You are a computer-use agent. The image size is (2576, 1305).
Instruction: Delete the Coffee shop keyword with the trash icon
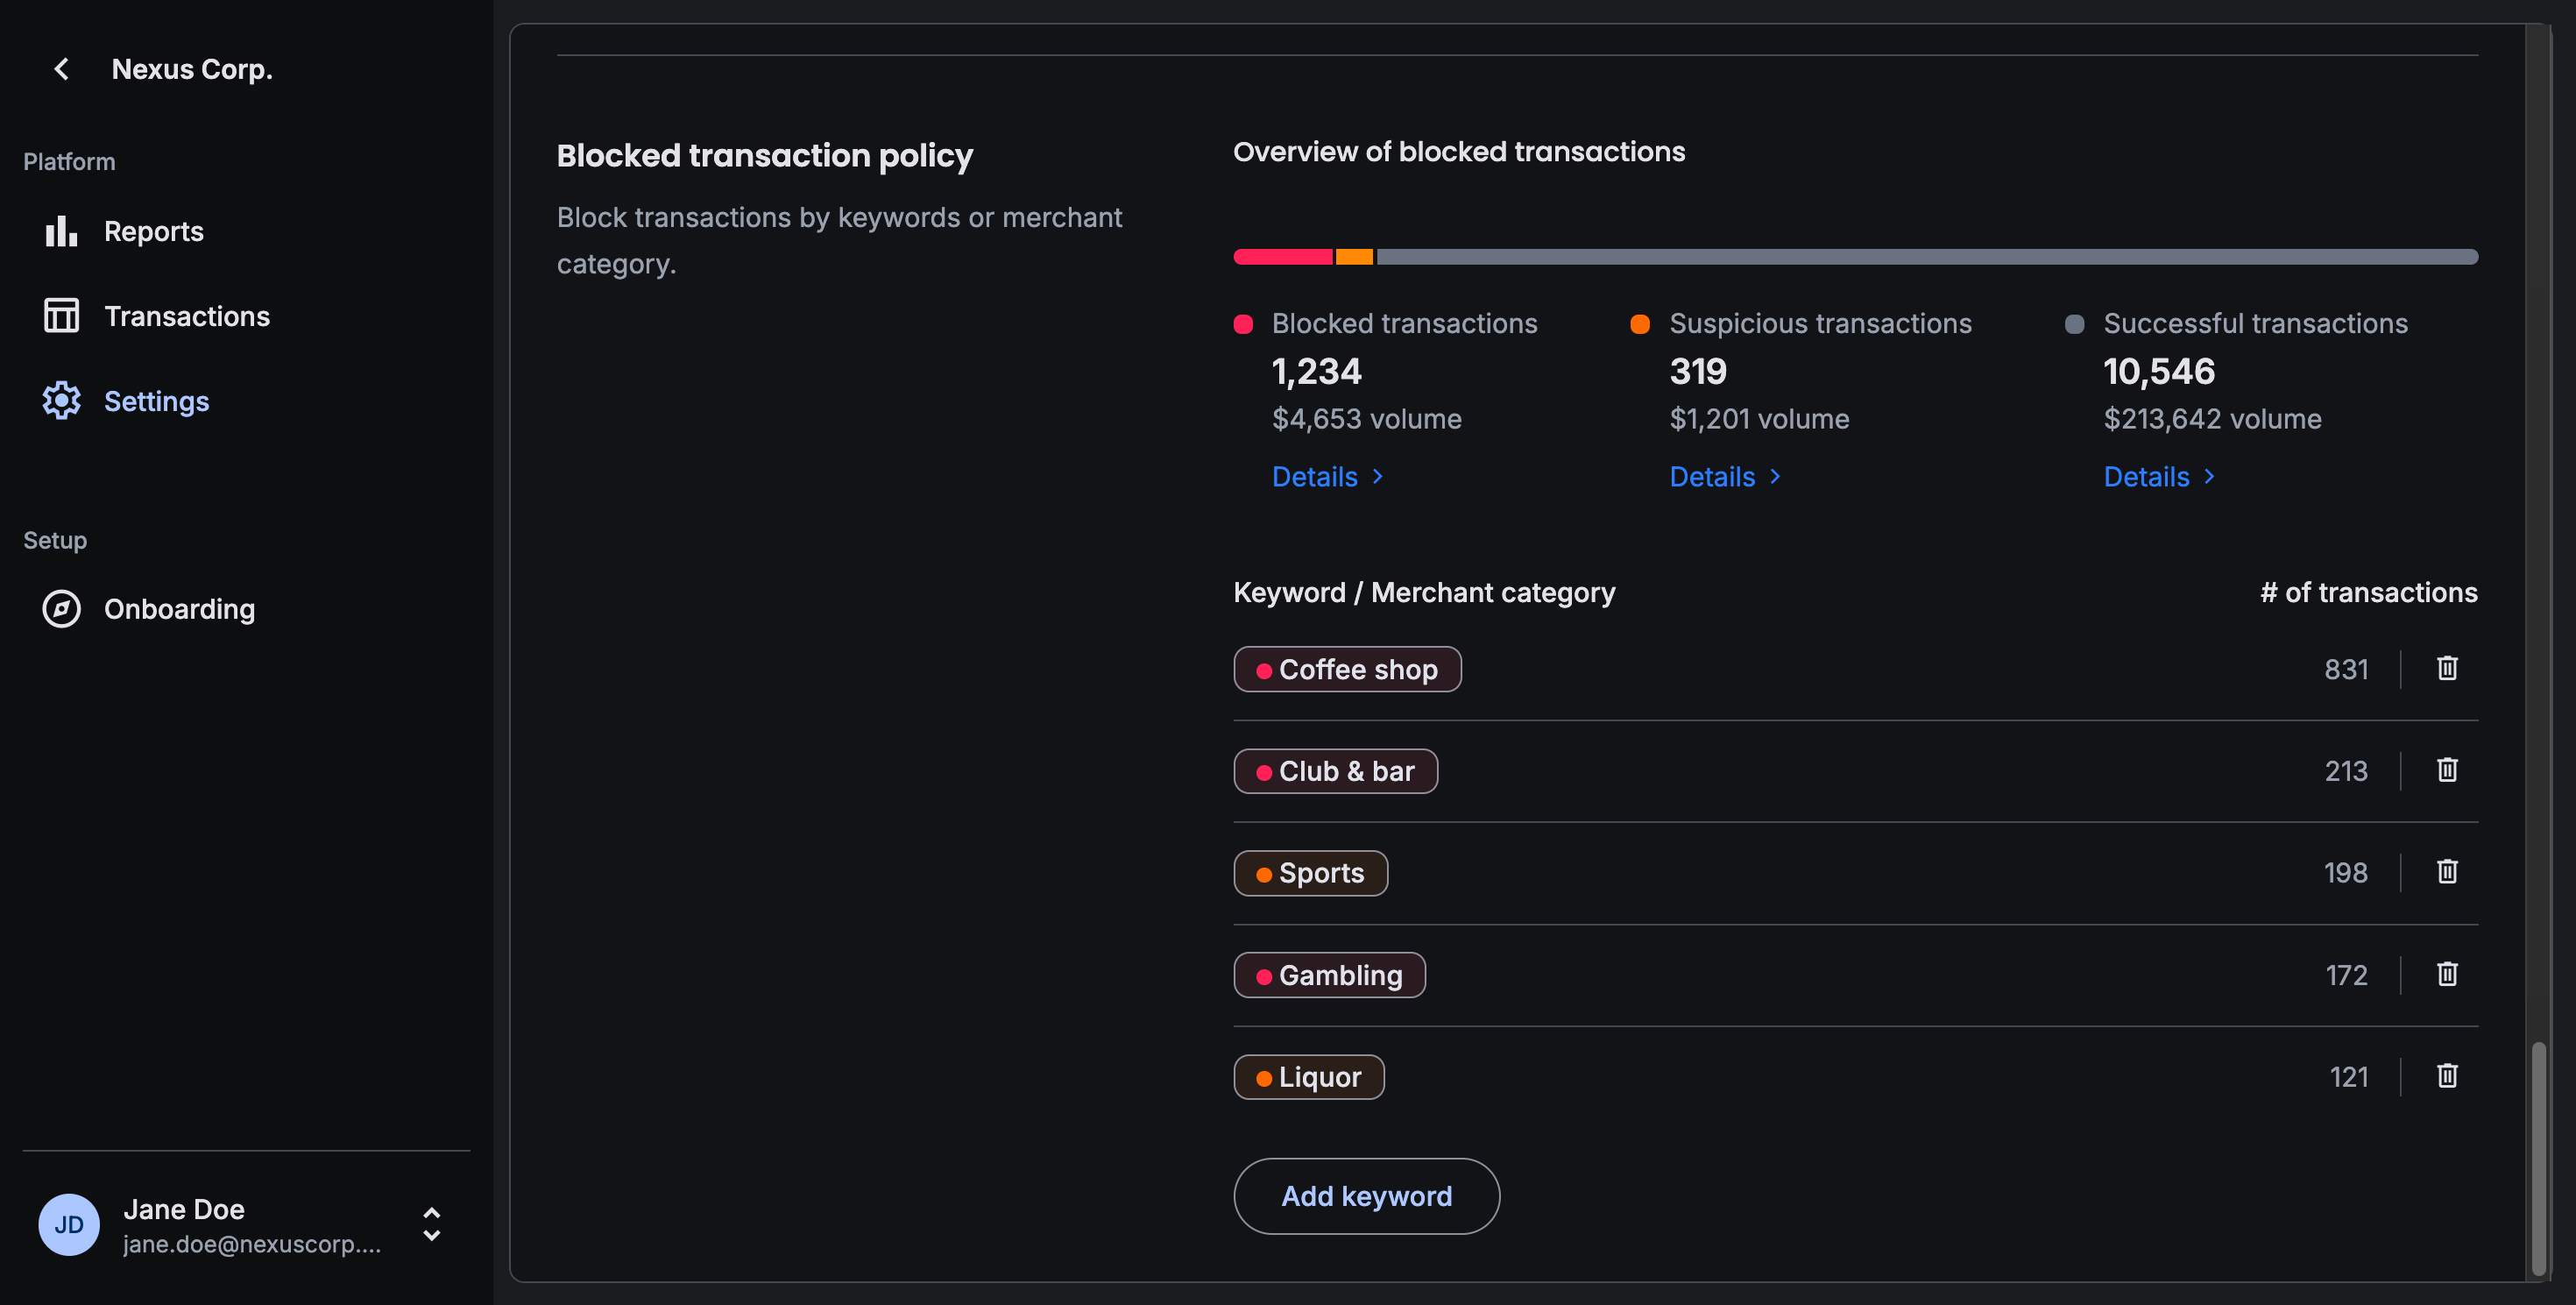tap(2447, 668)
